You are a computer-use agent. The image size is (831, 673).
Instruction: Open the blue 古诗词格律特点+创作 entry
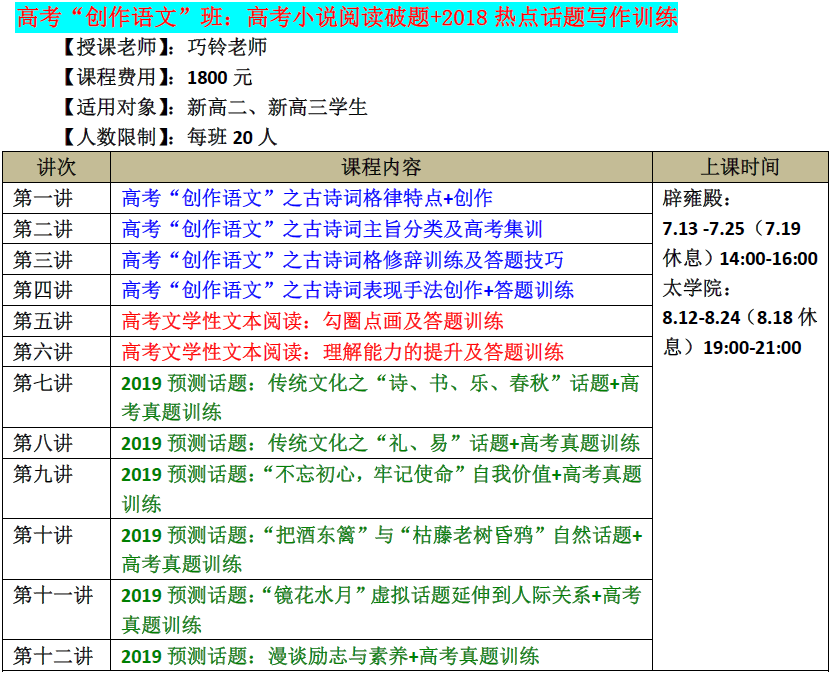tap(307, 199)
